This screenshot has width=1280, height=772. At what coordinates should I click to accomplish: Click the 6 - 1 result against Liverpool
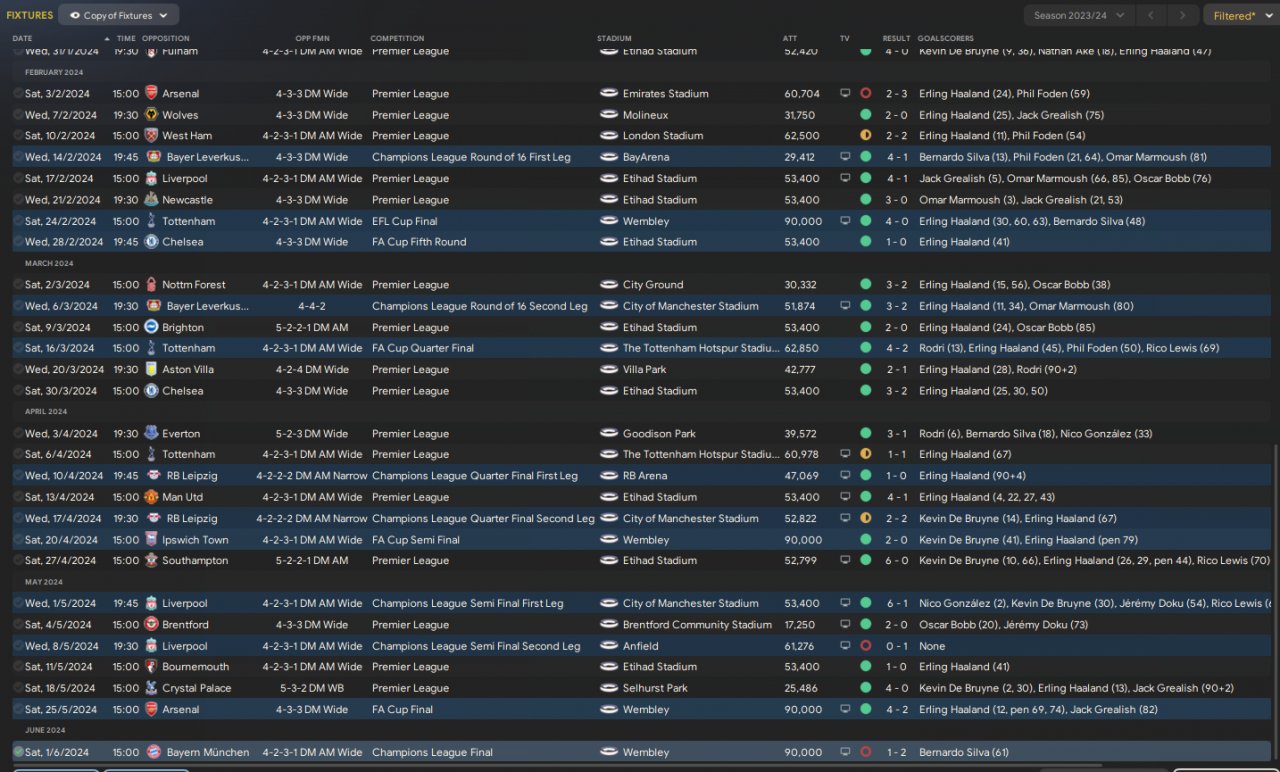(x=897, y=603)
